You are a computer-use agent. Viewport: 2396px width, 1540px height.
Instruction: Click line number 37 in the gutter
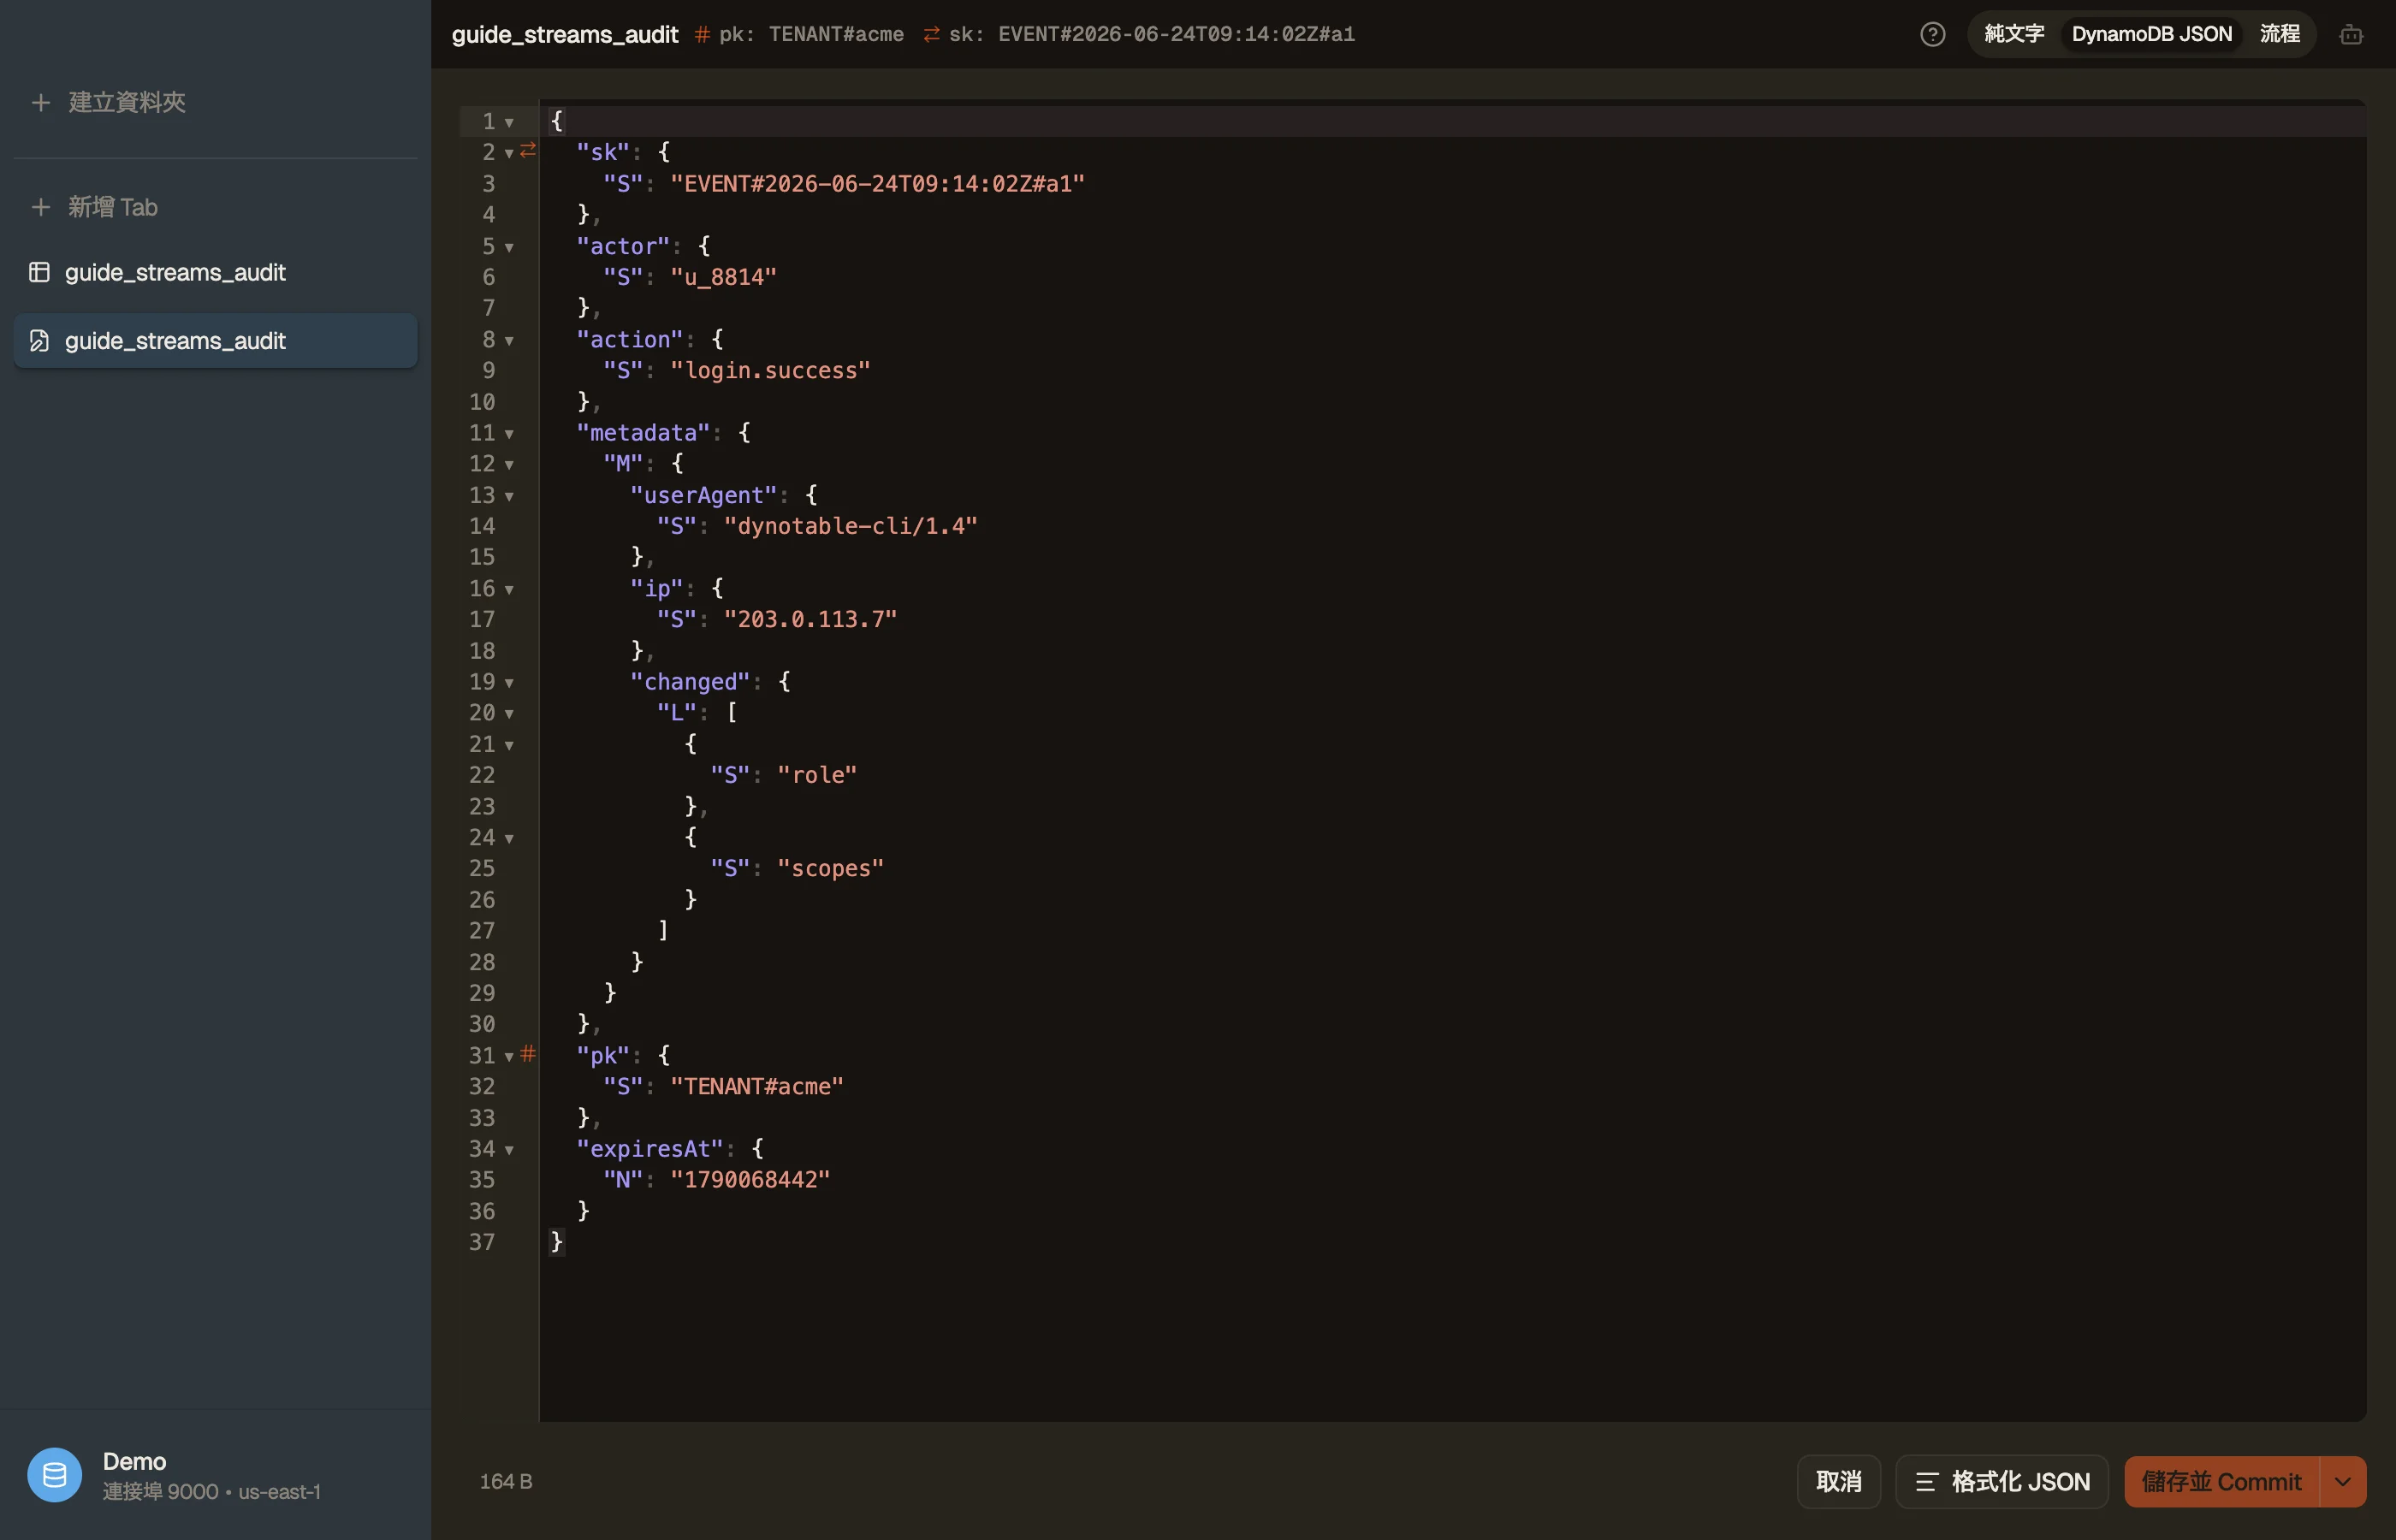tap(482, 1242)
